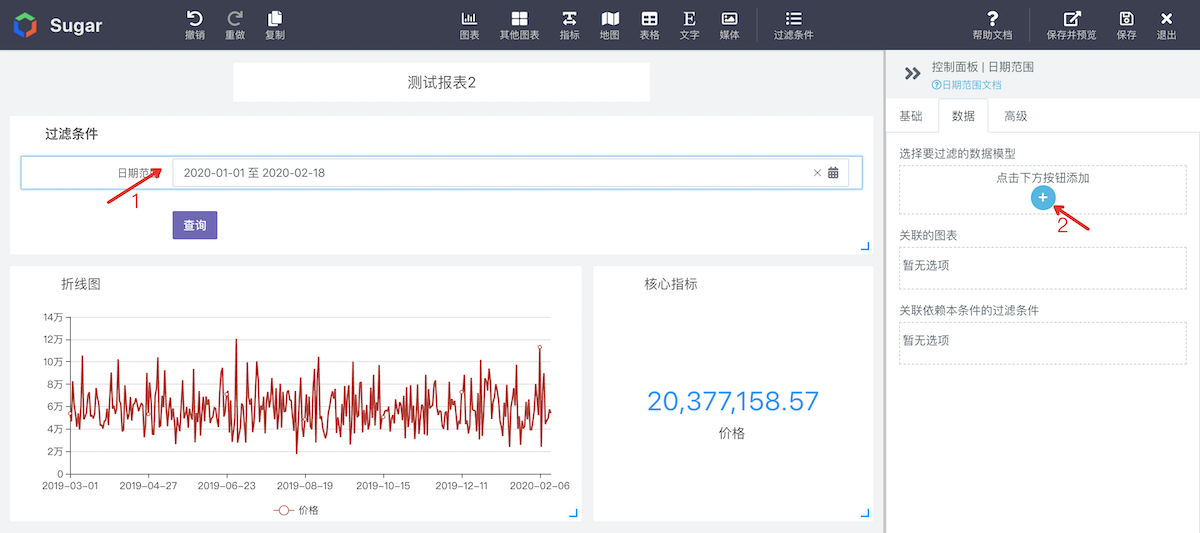Insert a table via 表格 icon
This screenshot has height=533, width=1200.
click(649, 18)
